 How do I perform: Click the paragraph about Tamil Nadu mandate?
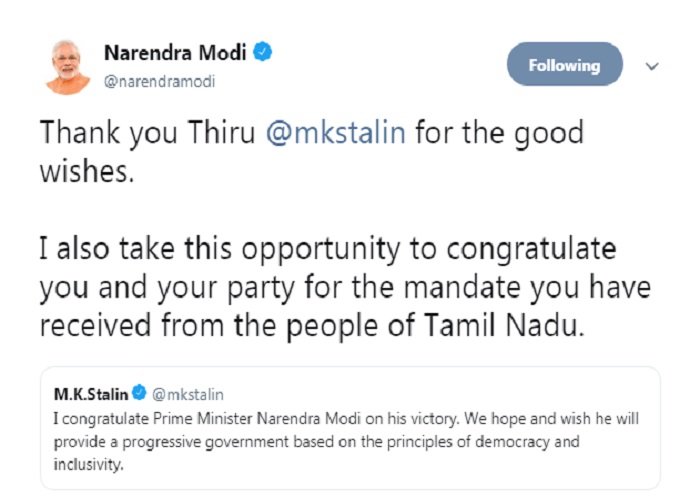click(345, 287)
